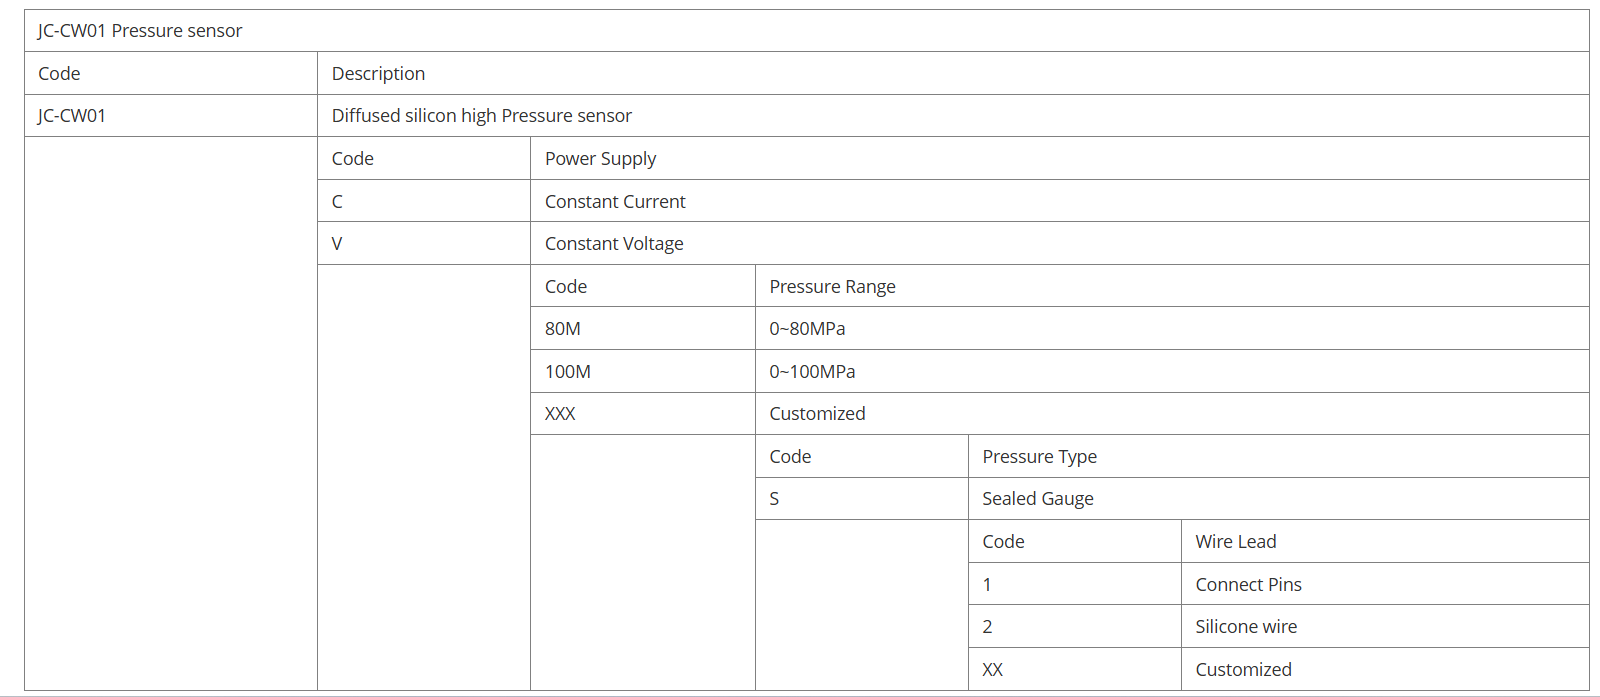1600x697 pixels.
Task: Select the 'Connect Pins' option cell
Action: (1248, 585)
